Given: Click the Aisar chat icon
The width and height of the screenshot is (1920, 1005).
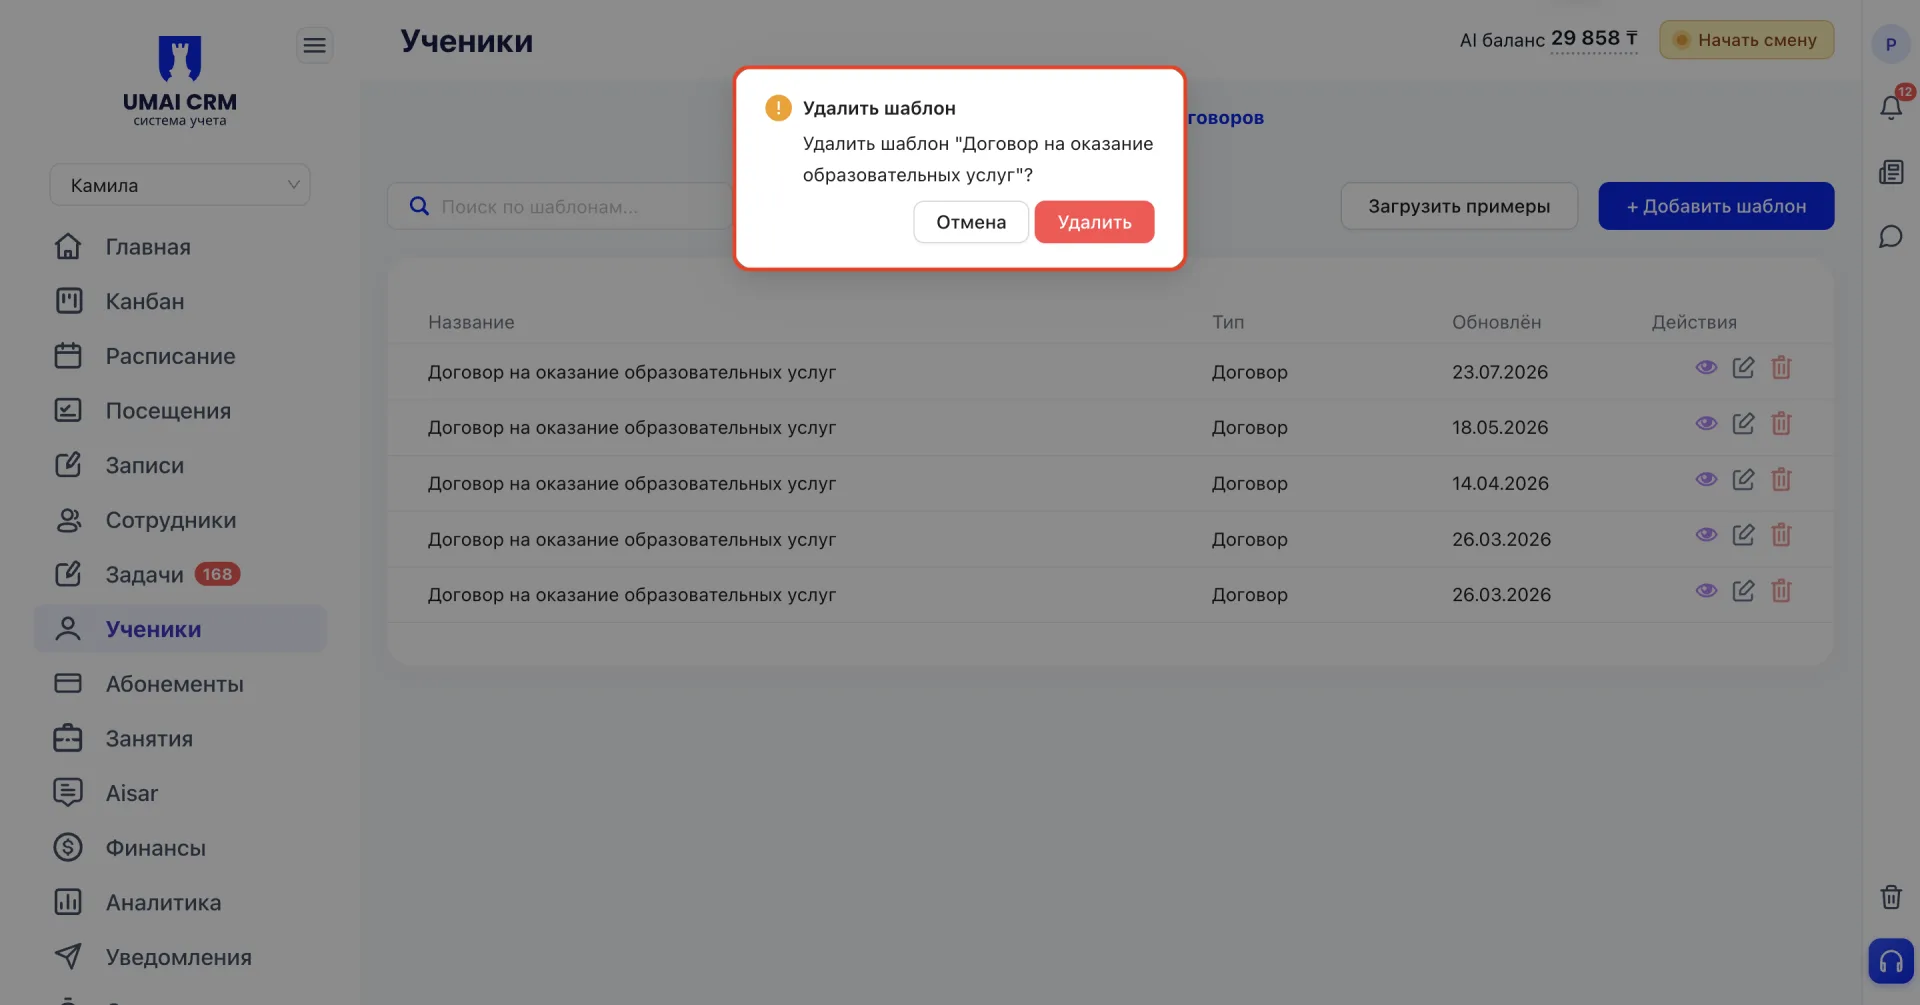Looking at the screenshot, I should point(68,793).
